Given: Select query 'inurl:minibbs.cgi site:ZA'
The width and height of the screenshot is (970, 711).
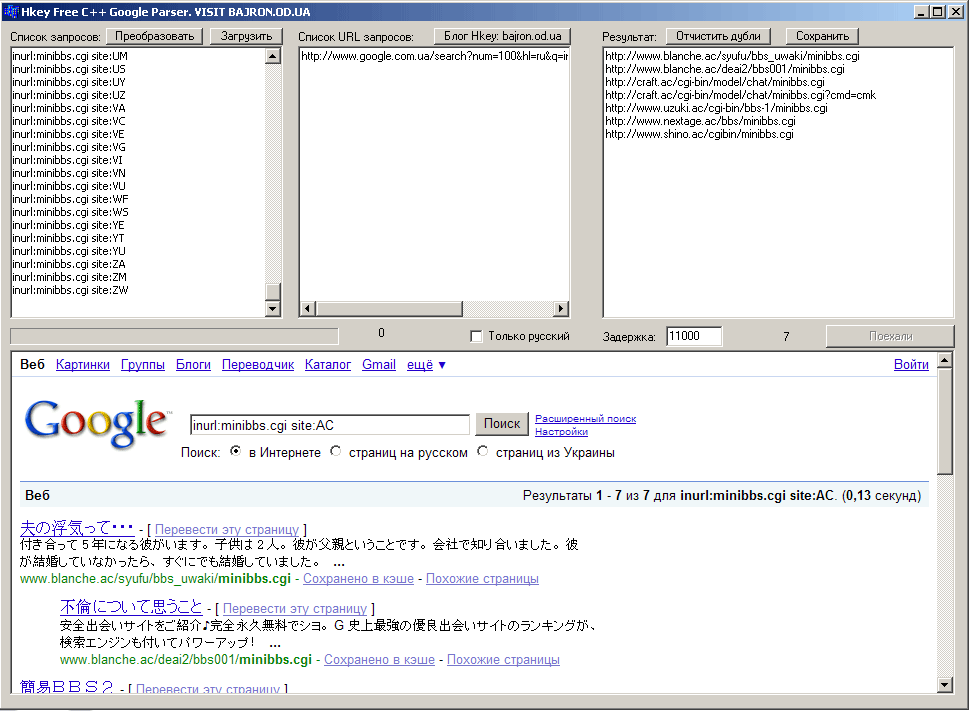Looking at the screenshot, I should point(69,264).
